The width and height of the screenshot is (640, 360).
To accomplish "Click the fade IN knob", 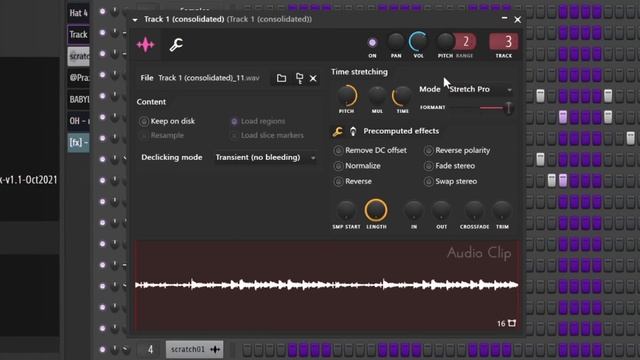I will [x=414, y=210].
